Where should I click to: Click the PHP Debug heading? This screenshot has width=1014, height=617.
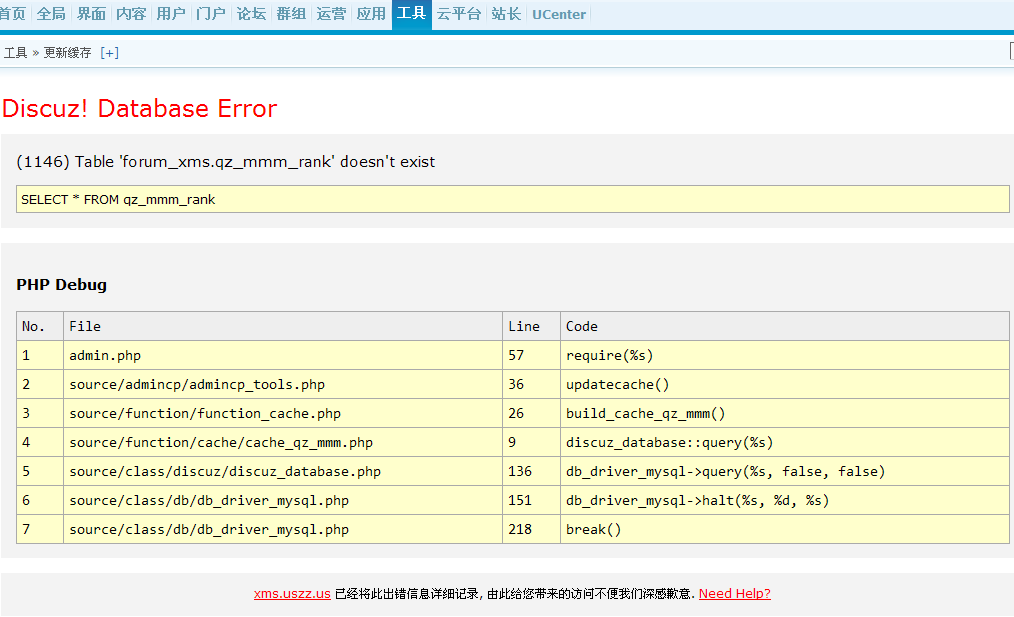pos(61,285)
